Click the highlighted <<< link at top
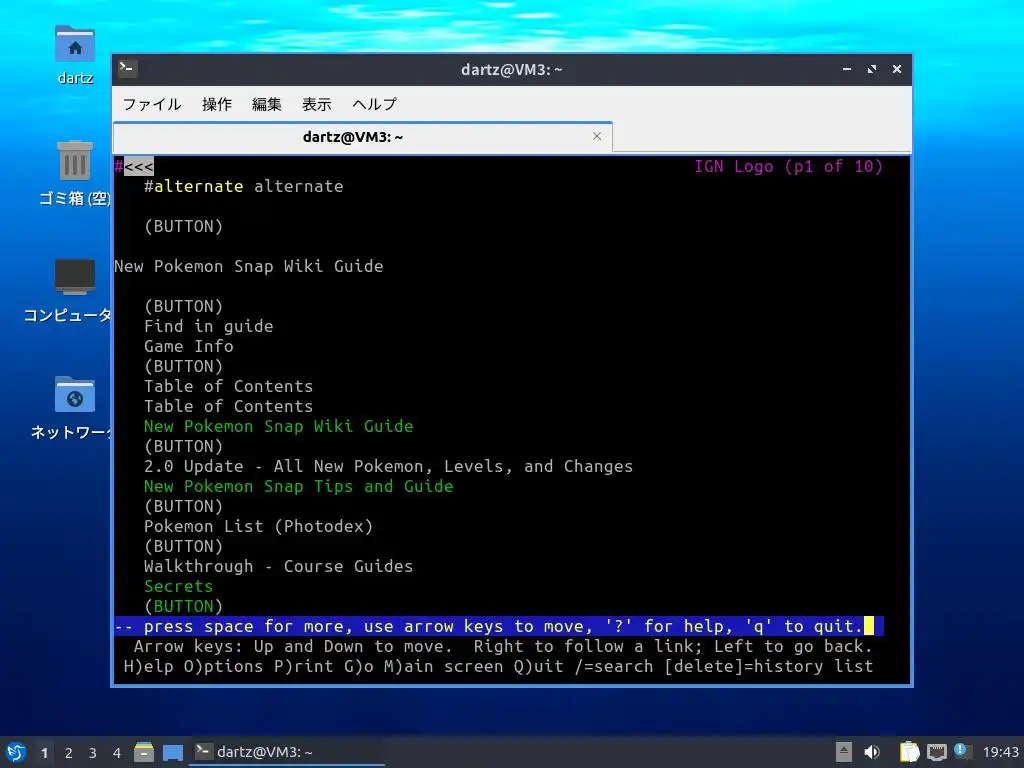1024x768 pixels. pos(138,167)
